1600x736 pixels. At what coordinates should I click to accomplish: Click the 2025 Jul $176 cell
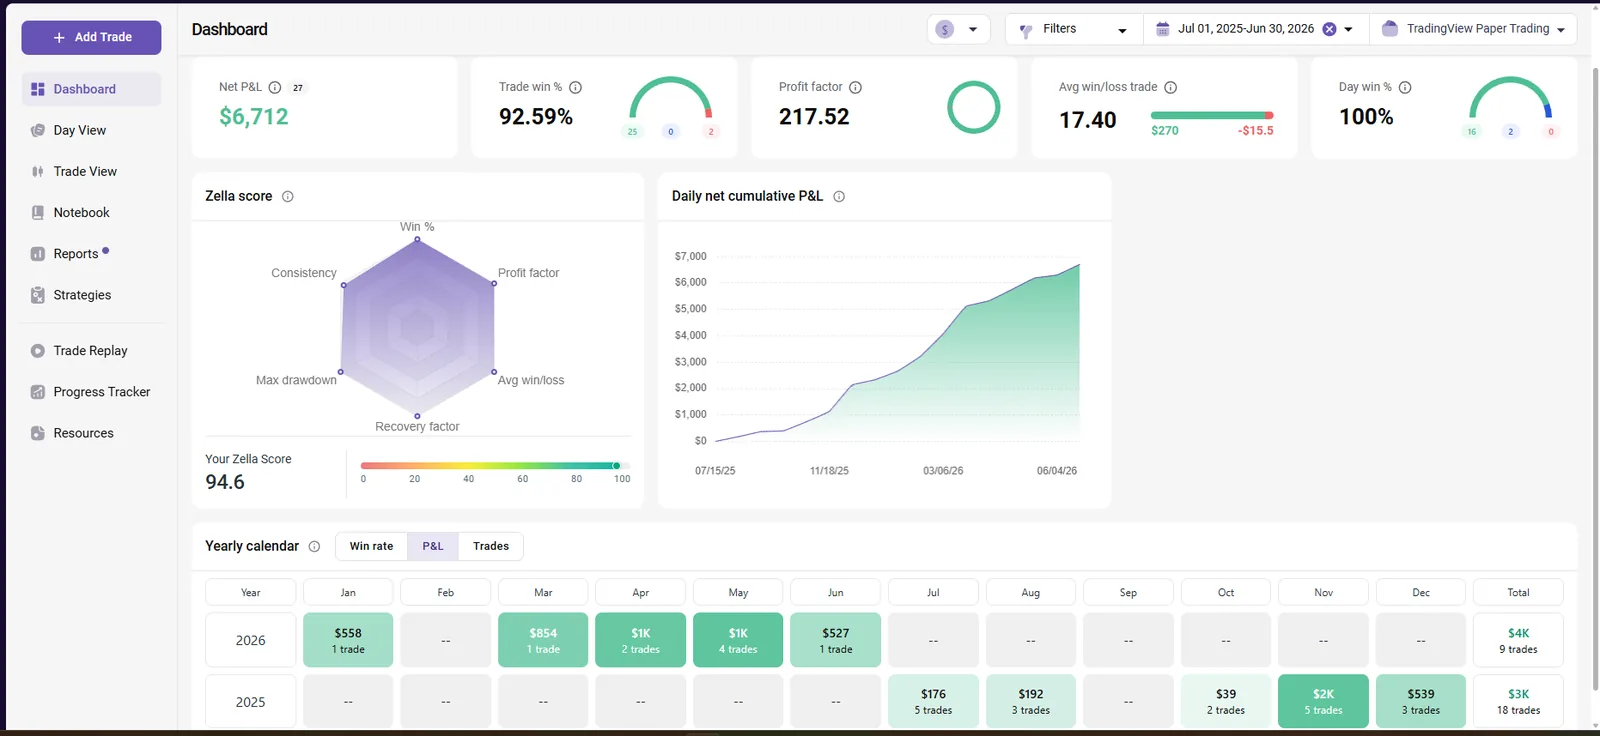(x=933, y=701)
